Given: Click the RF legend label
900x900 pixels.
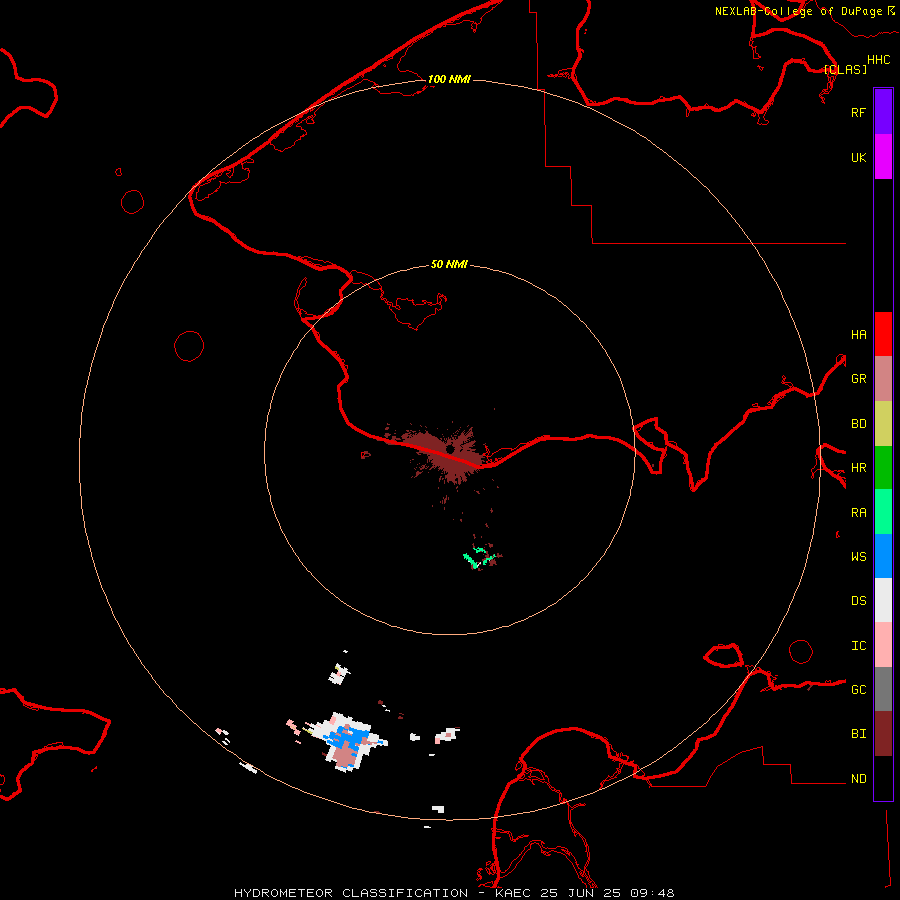Looking at the screenshot, I should [x=858, y=112].
